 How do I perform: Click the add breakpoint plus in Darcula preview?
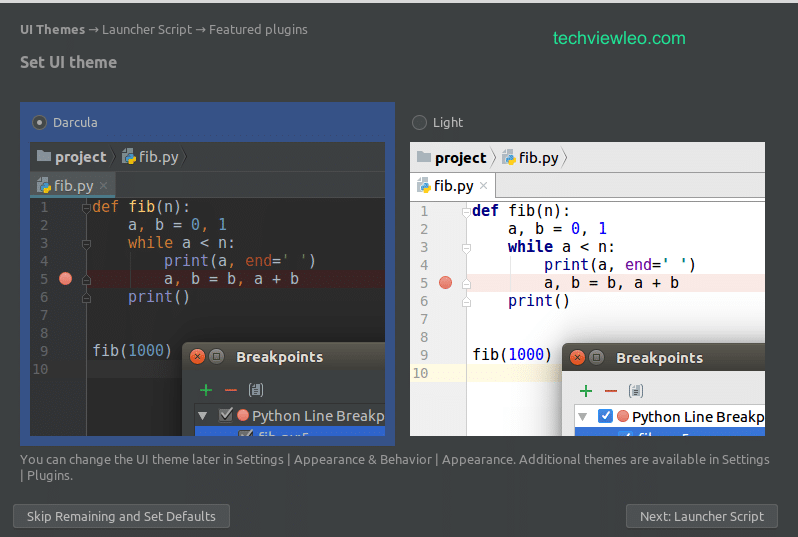click(x=206, y=390)
